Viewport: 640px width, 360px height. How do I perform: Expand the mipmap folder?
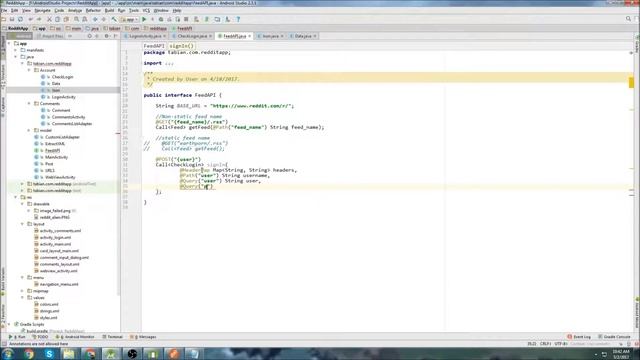click(22, 291)
